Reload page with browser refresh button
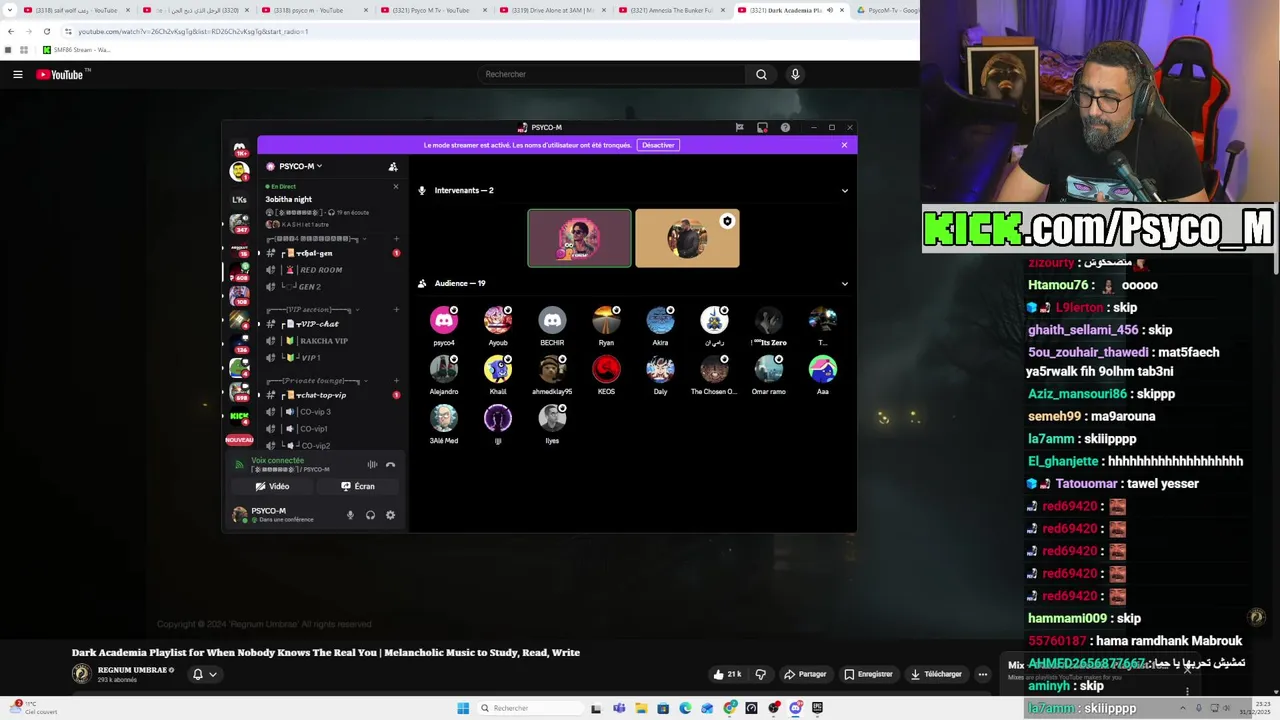This screenshot has height=720, width=1280. [x=46, y=31]
